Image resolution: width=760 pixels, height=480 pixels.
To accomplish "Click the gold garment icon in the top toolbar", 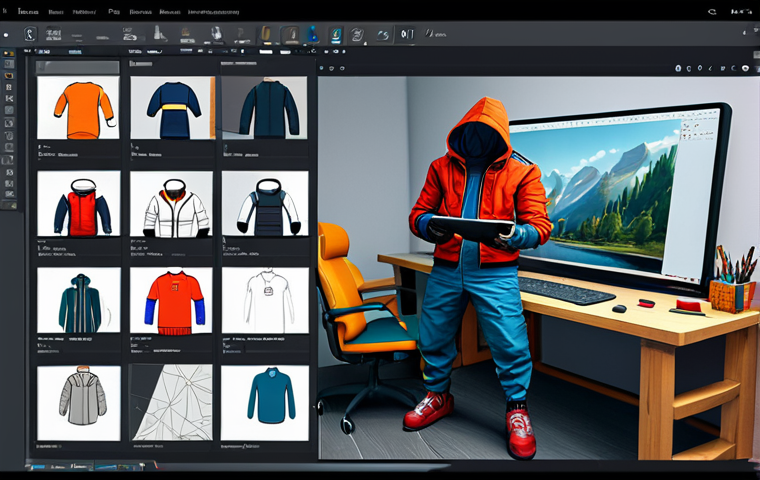I will coord(267,35).
